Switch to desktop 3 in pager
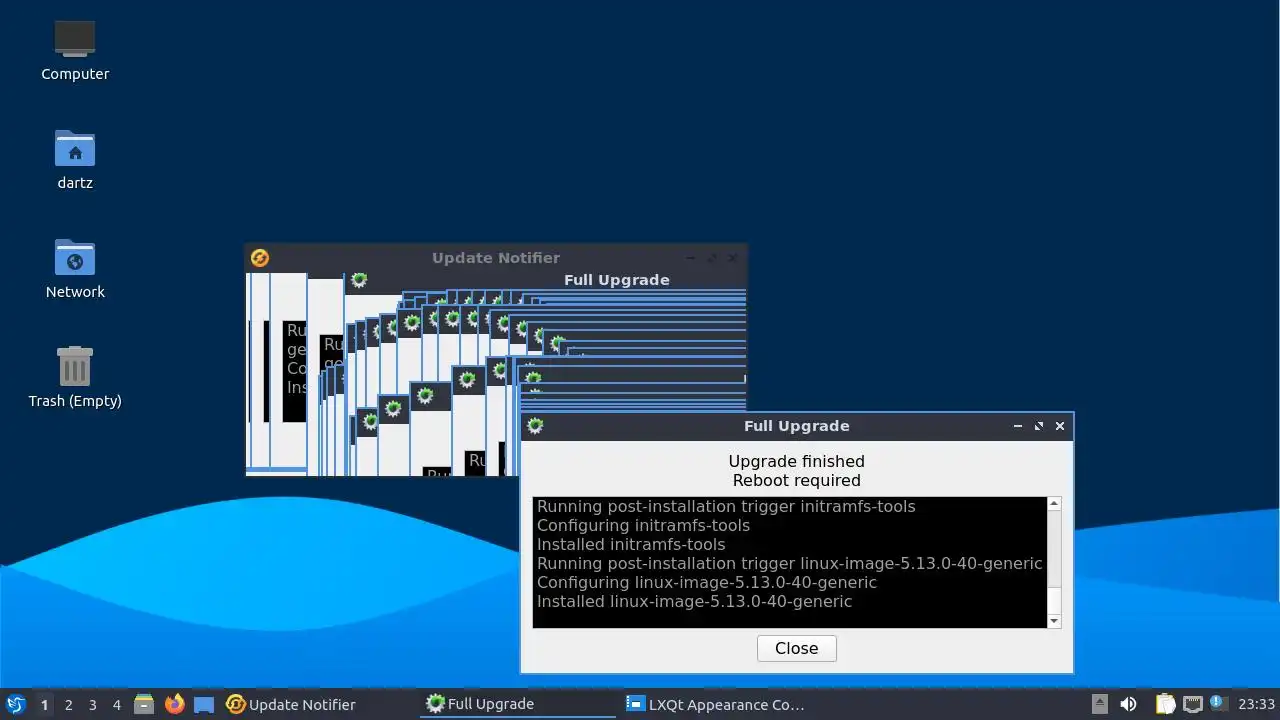This screenshot has width=1280, height=720. (92, 704)
